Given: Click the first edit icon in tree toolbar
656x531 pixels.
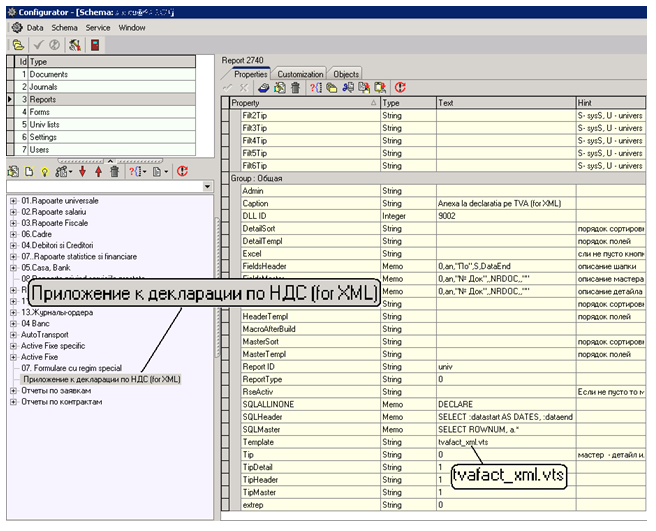Looking at the screenshot, I should point(13,172).
